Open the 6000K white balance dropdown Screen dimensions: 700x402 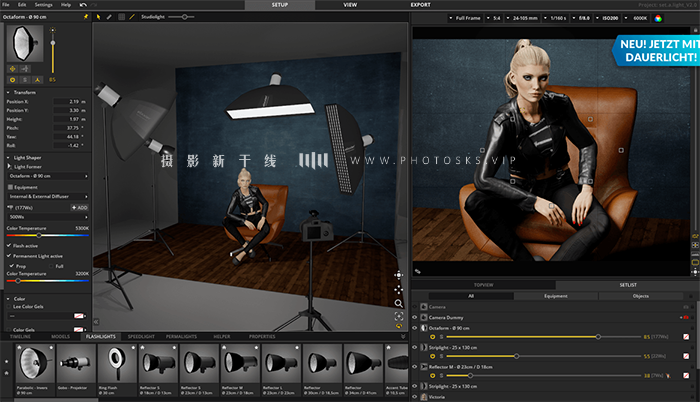point(637,18)
